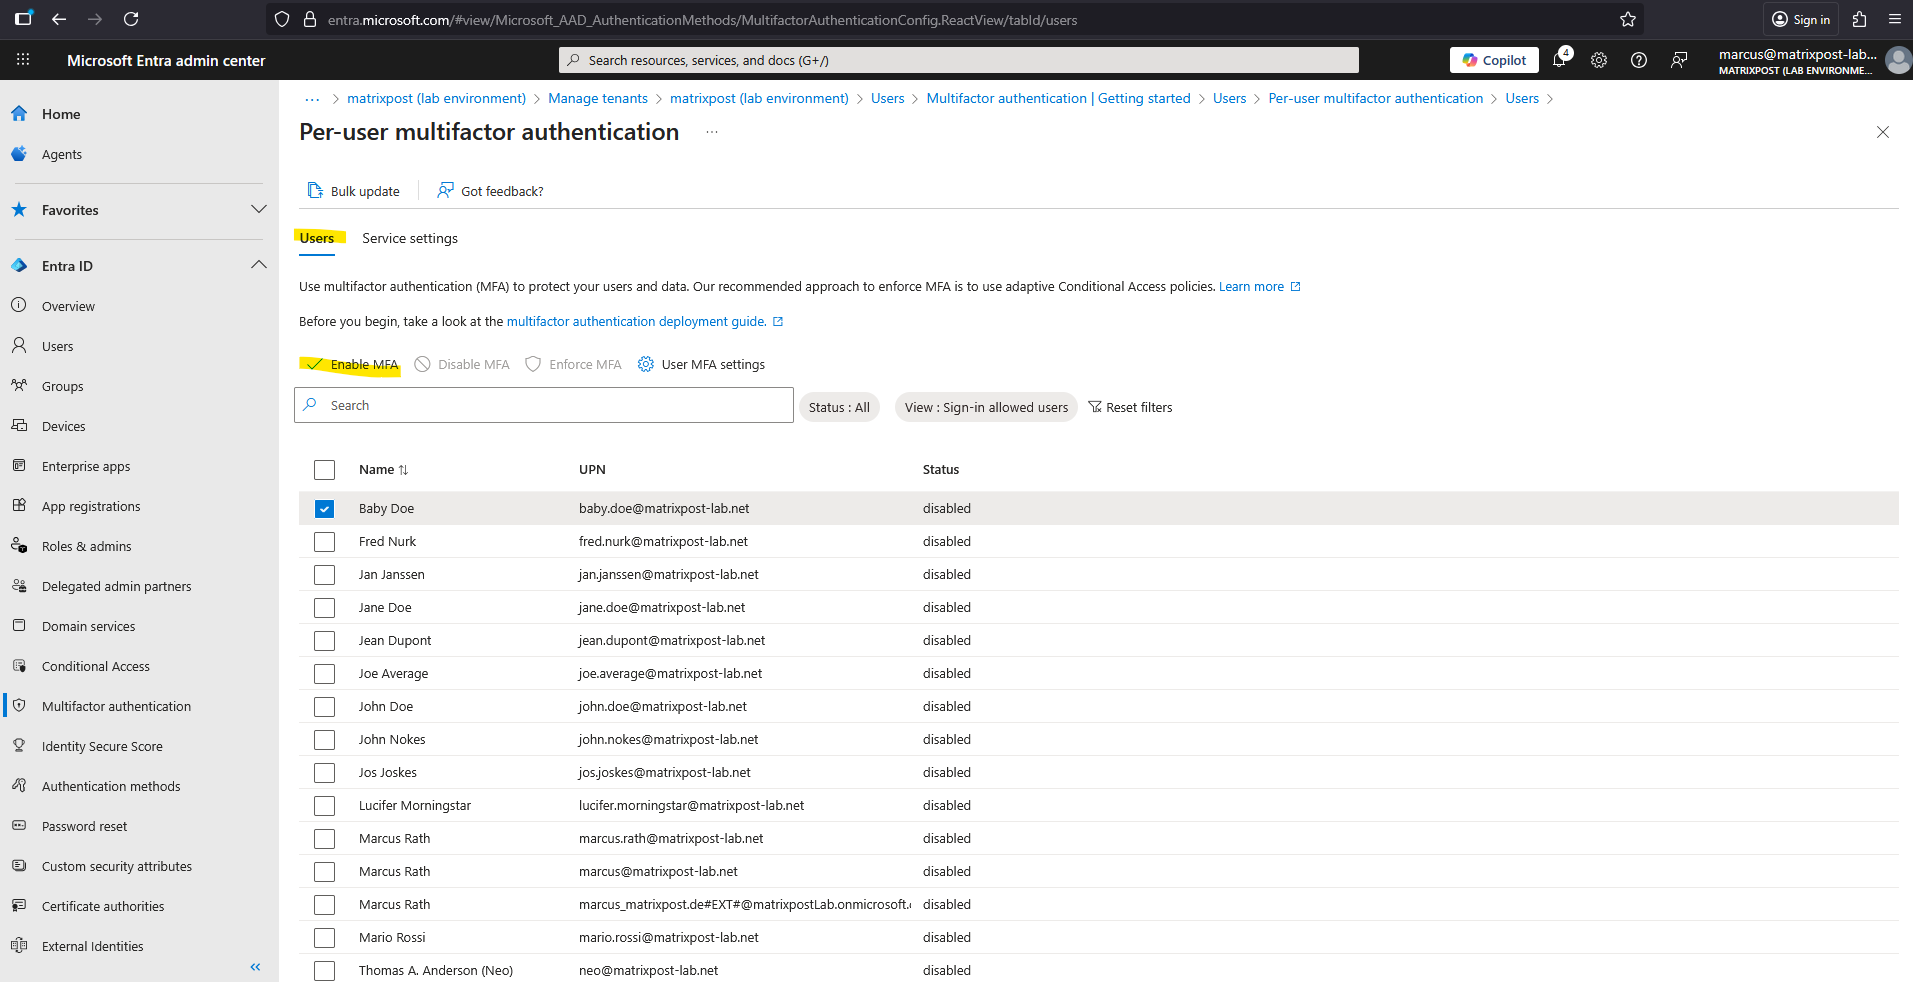This screenshot has width=1913, height=982.
Task: Click the browser Sign in button
Action: 1802,19
